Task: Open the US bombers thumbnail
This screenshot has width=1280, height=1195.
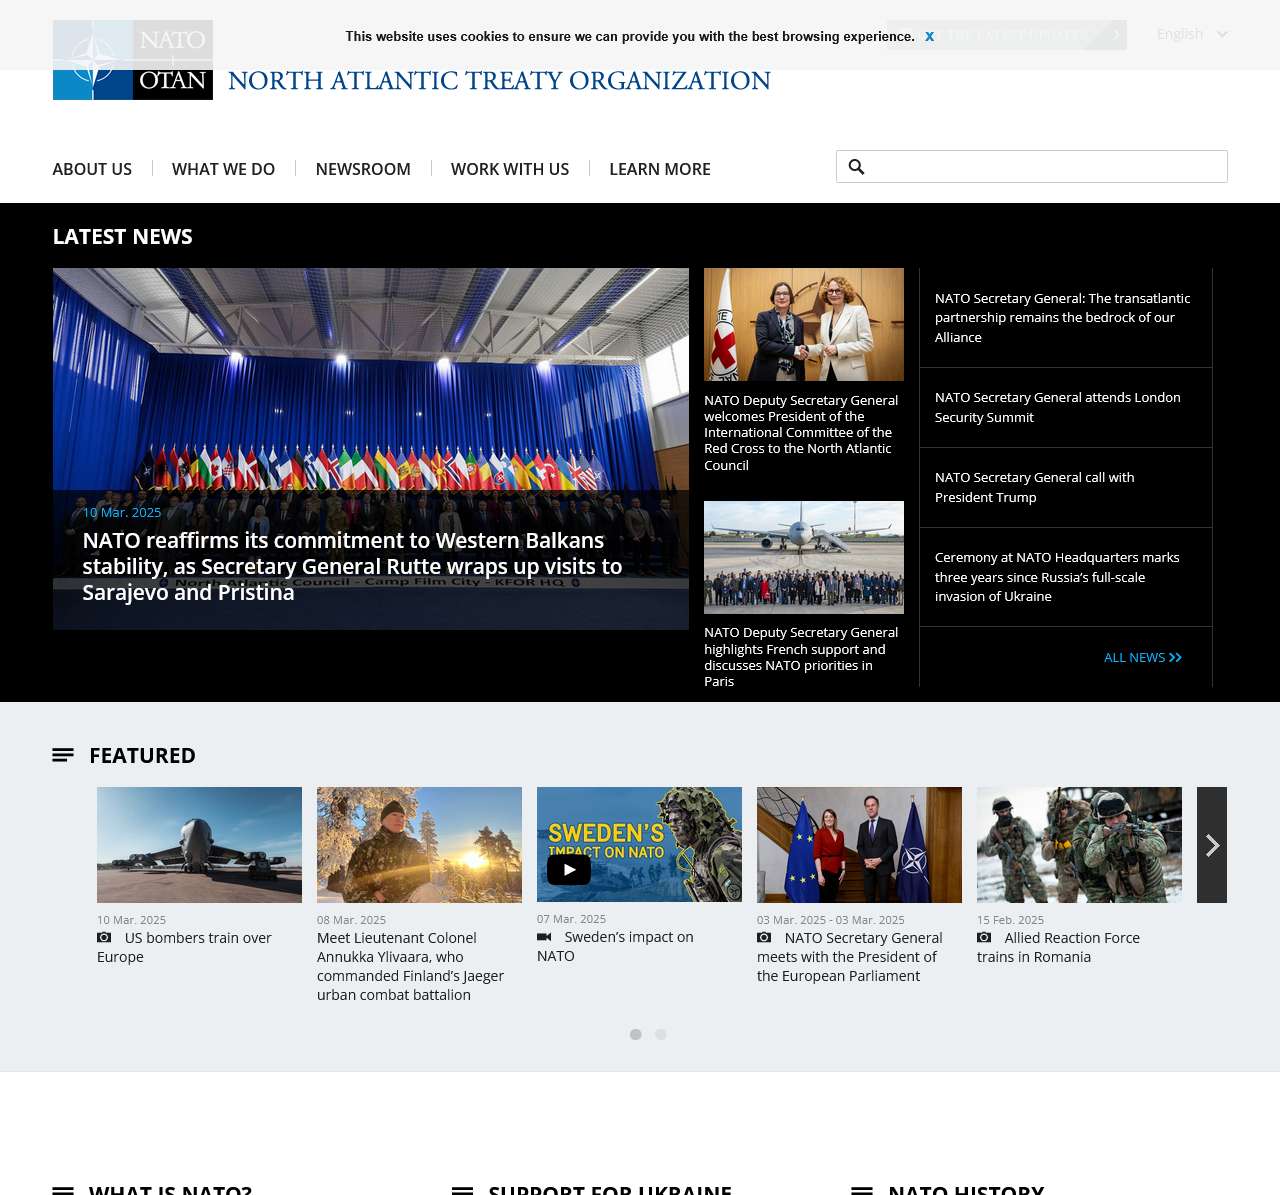Action: (199, 845)
